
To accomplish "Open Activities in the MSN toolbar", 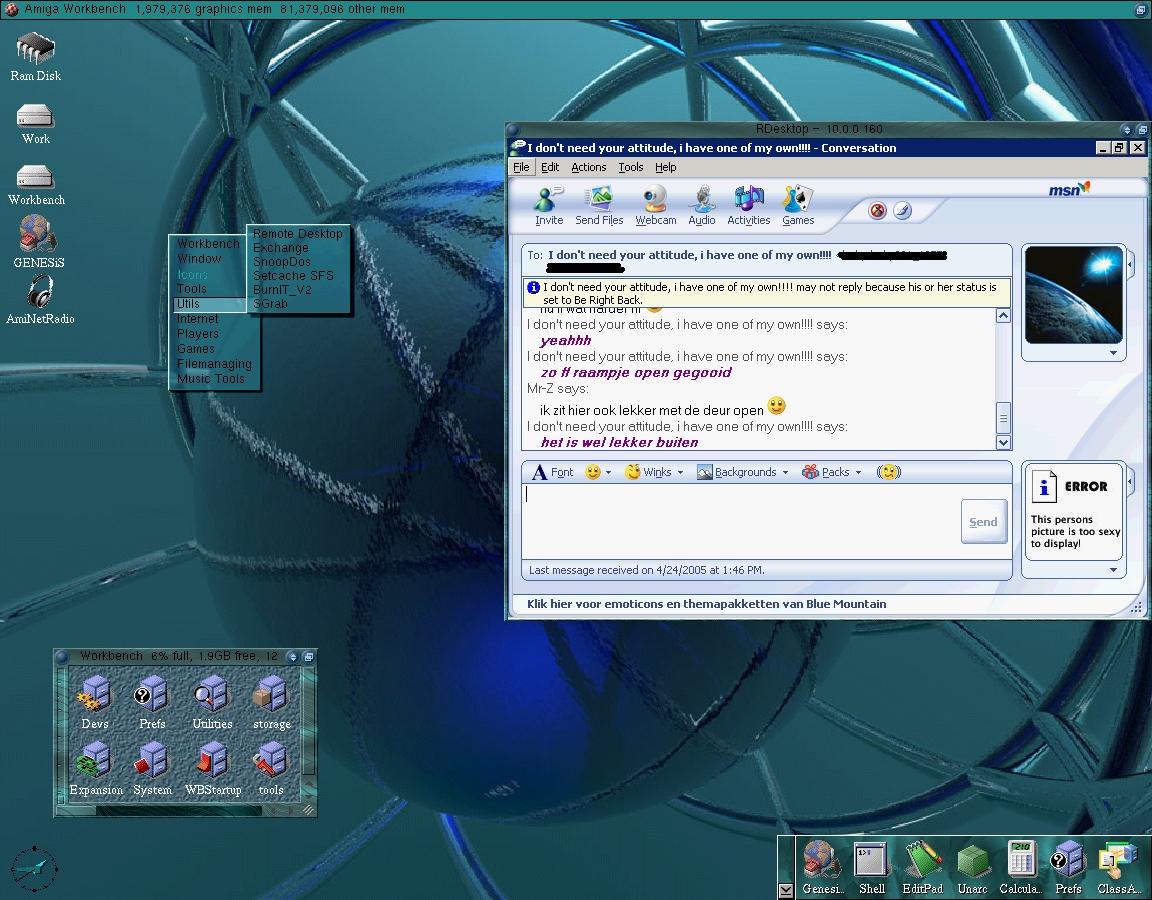I will (x=749, y=205).
